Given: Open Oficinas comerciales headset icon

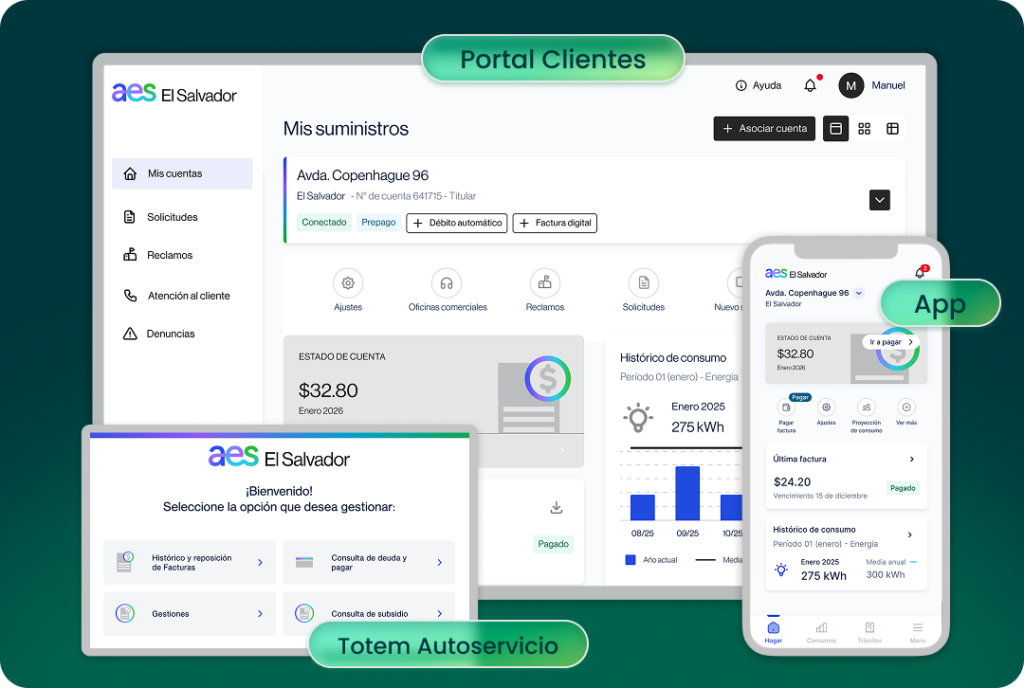Looking at the screenshot, I should 447,283.
